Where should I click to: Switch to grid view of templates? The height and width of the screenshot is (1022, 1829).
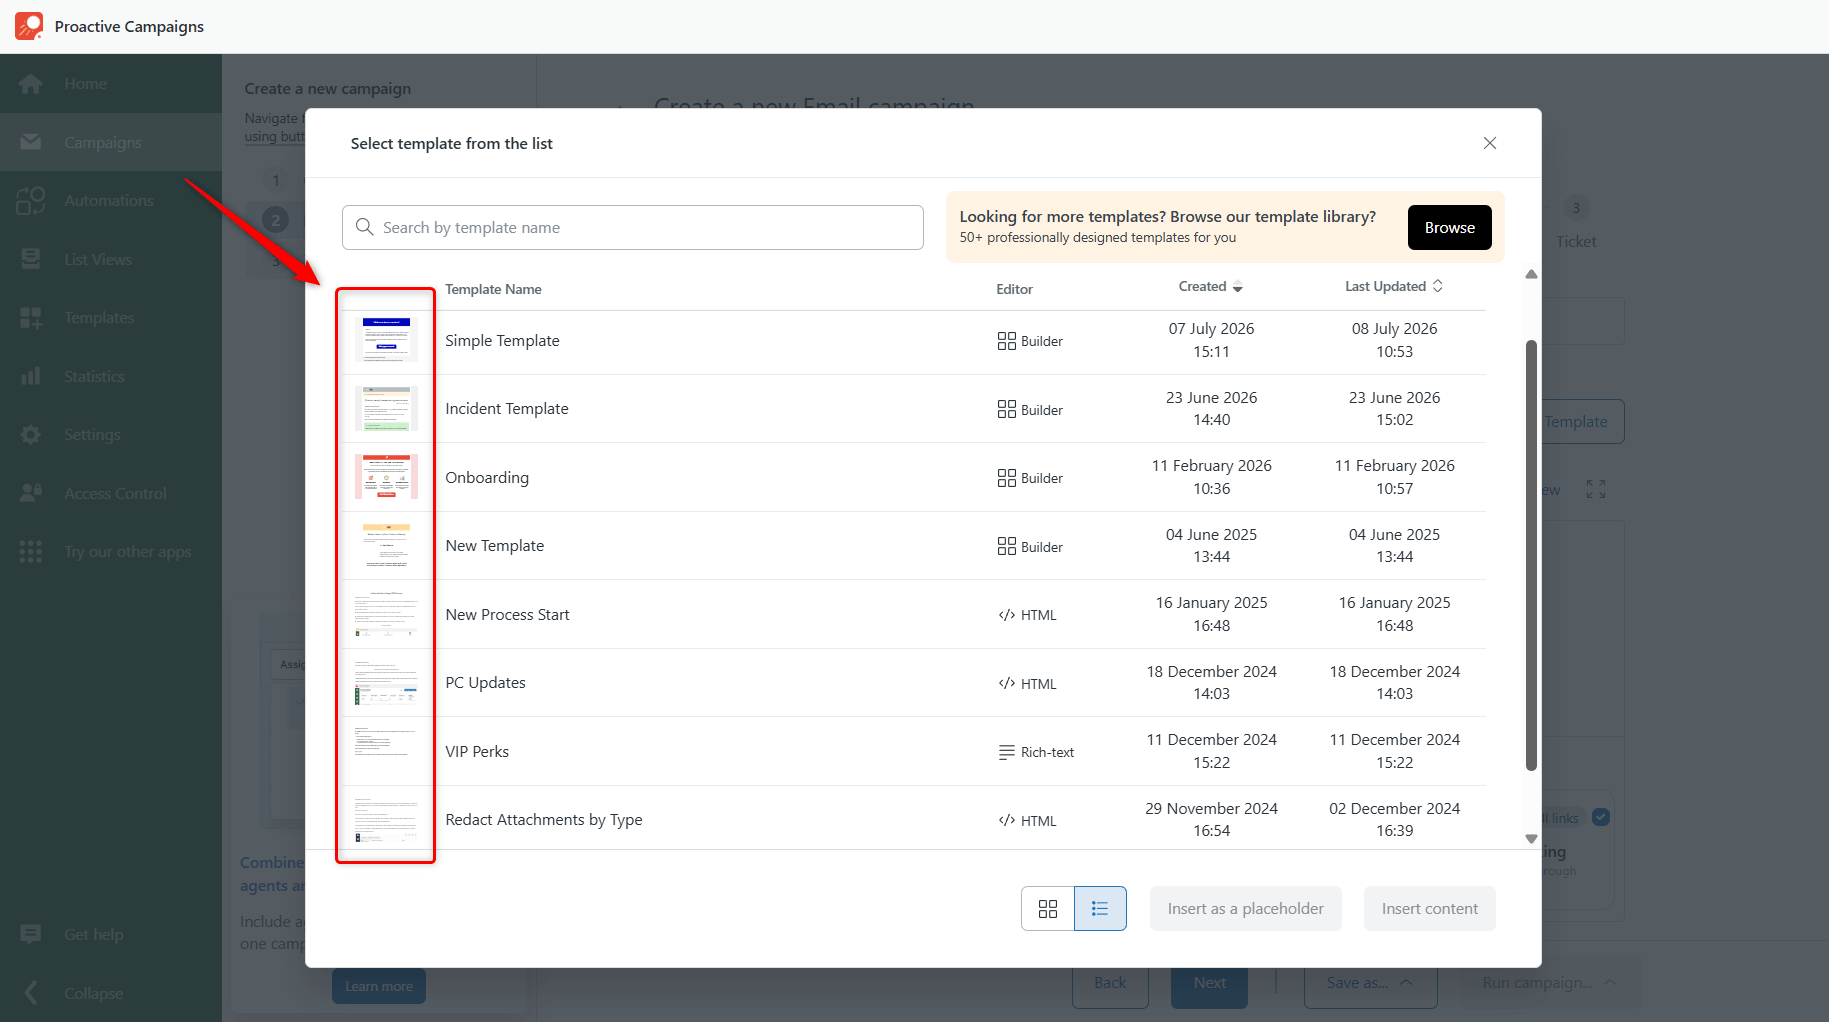1047,908
